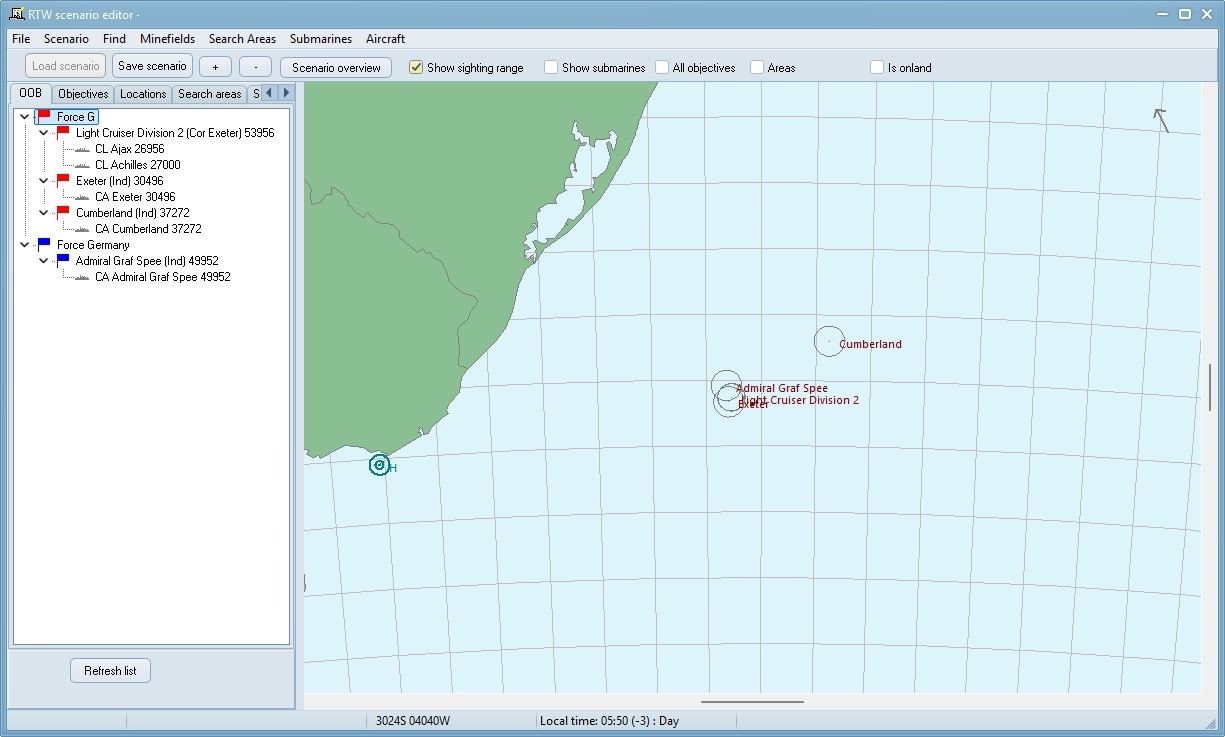The width and height of the screenshot is (1225, 737).
Task: Select the ship icon for CL Ajax
Action: click(82, 149)
